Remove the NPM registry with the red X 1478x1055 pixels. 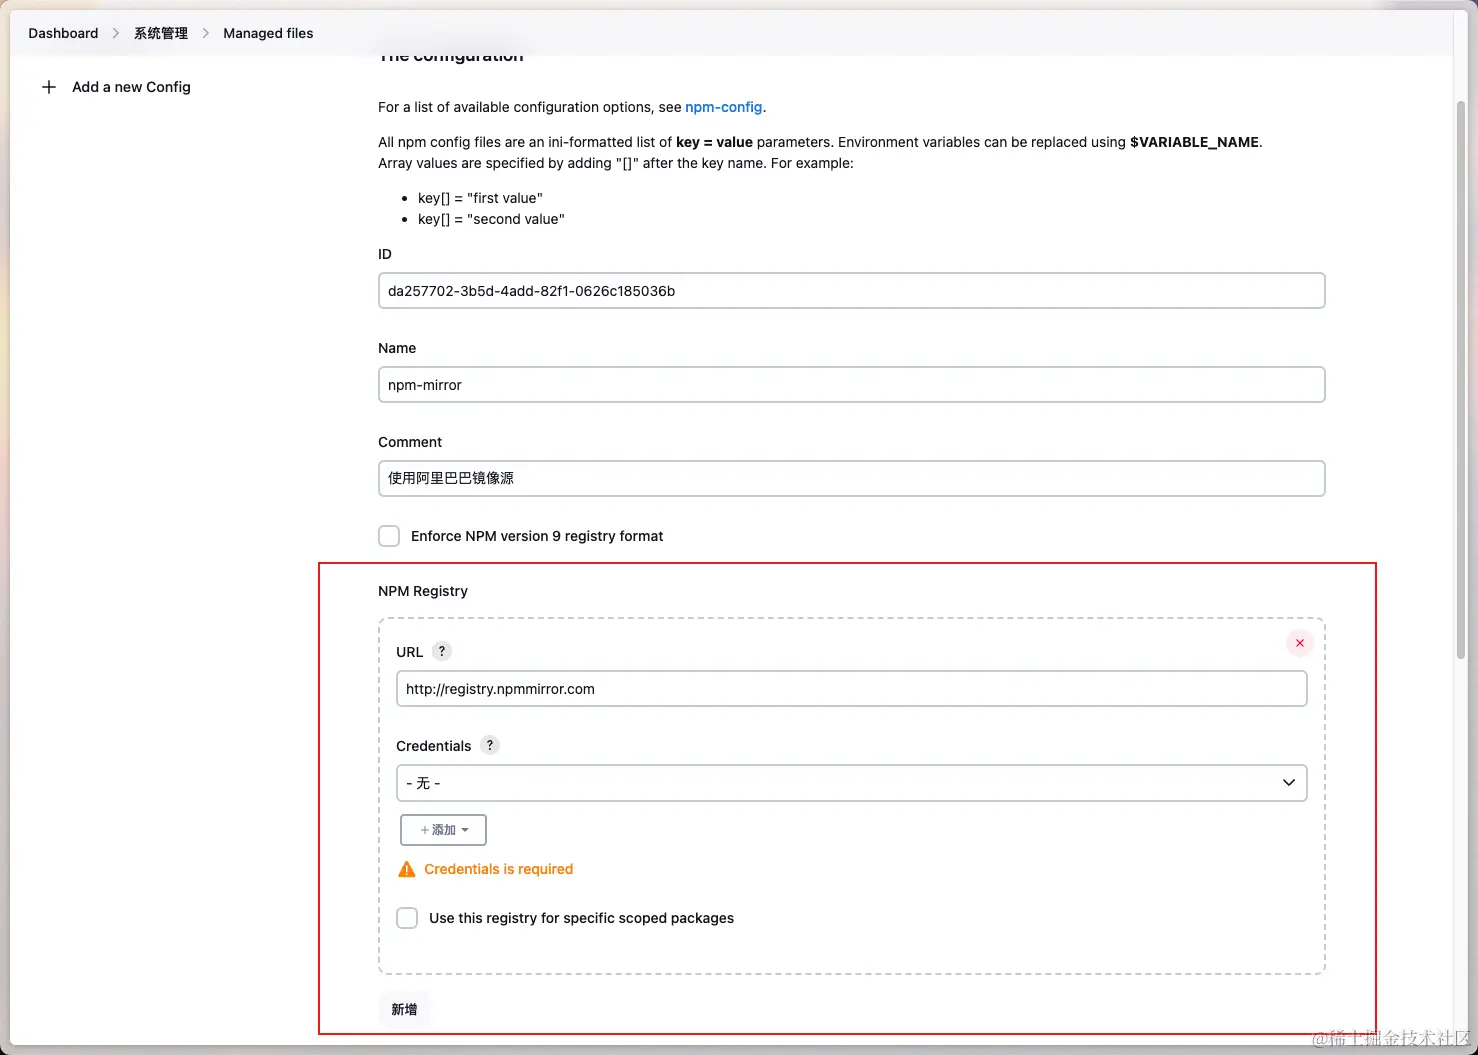(1299, 643)
